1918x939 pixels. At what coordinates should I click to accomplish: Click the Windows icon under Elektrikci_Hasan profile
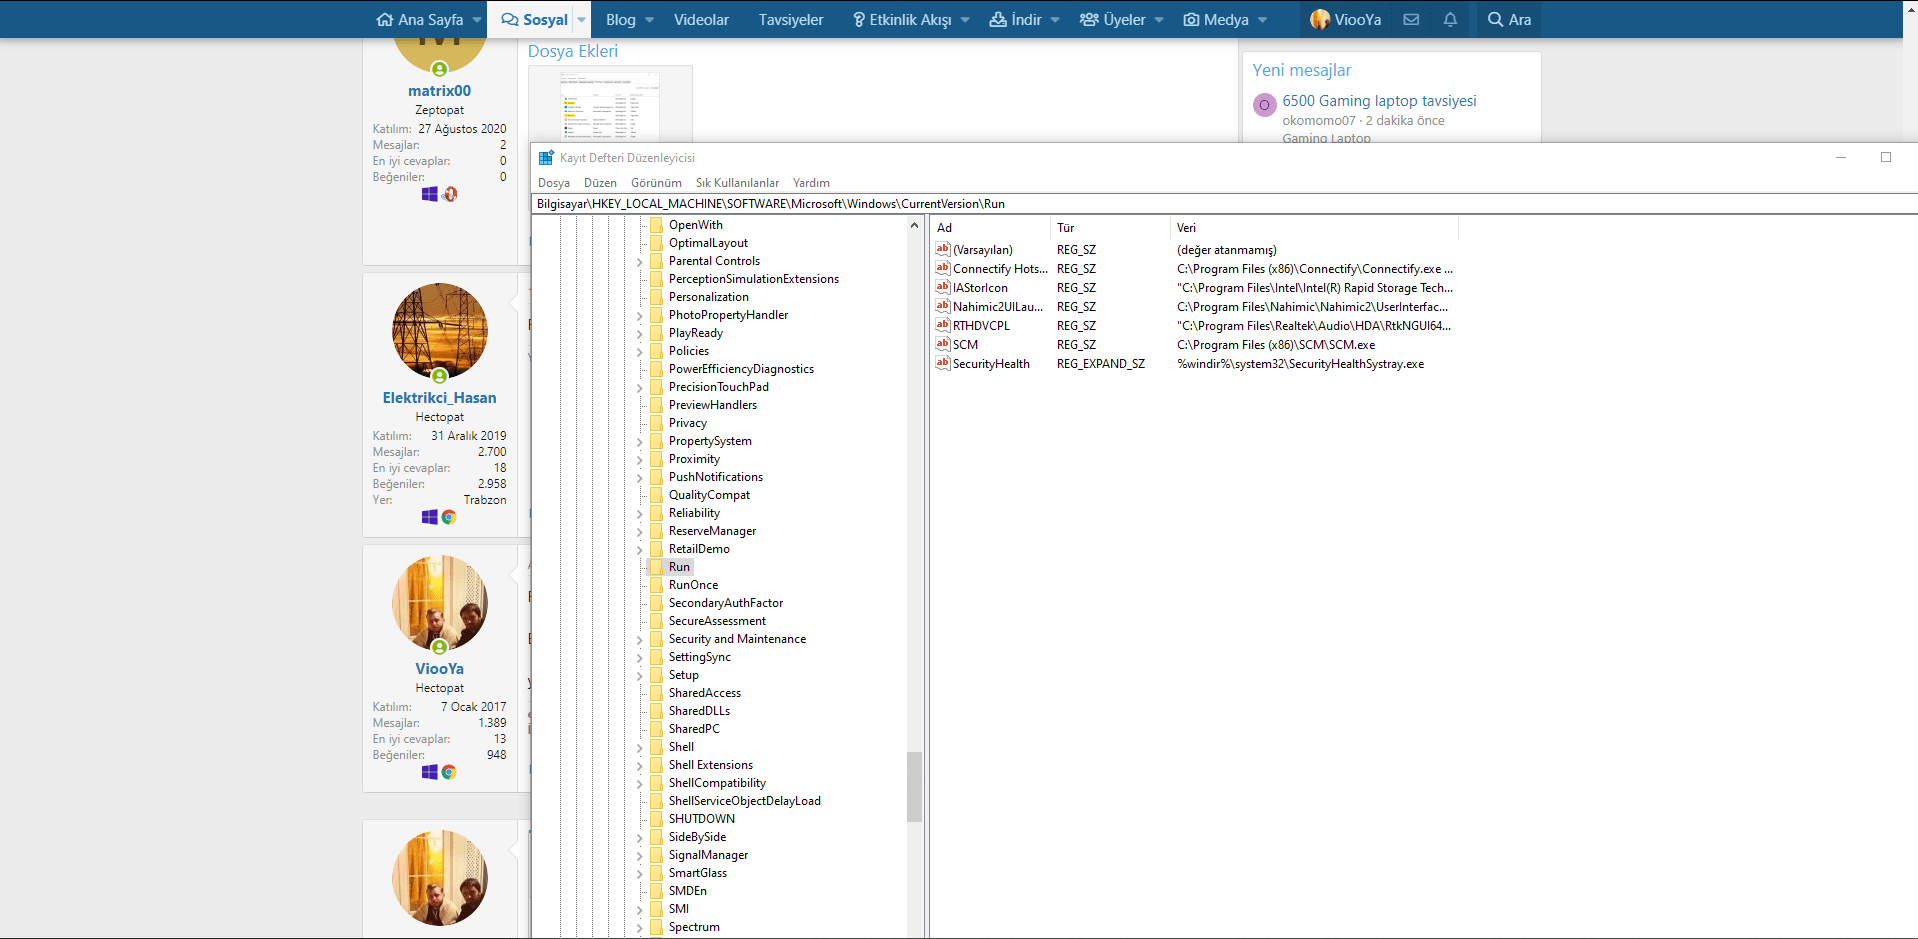430,517
